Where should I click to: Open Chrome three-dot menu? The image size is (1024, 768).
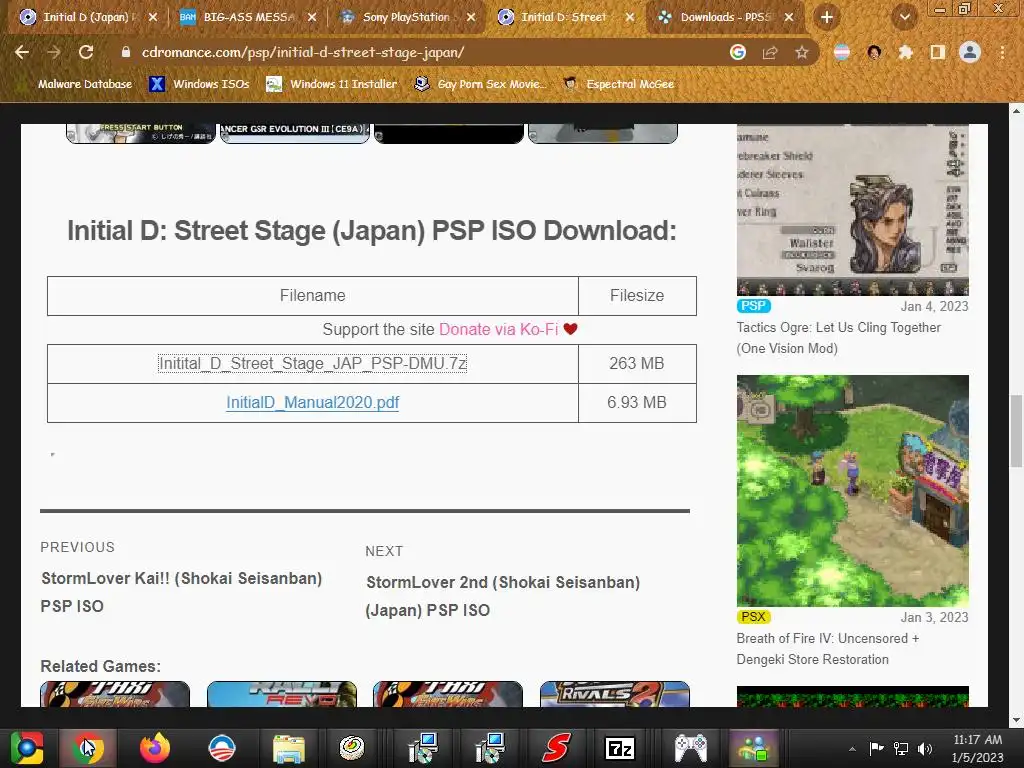[x=1002, y=52]
